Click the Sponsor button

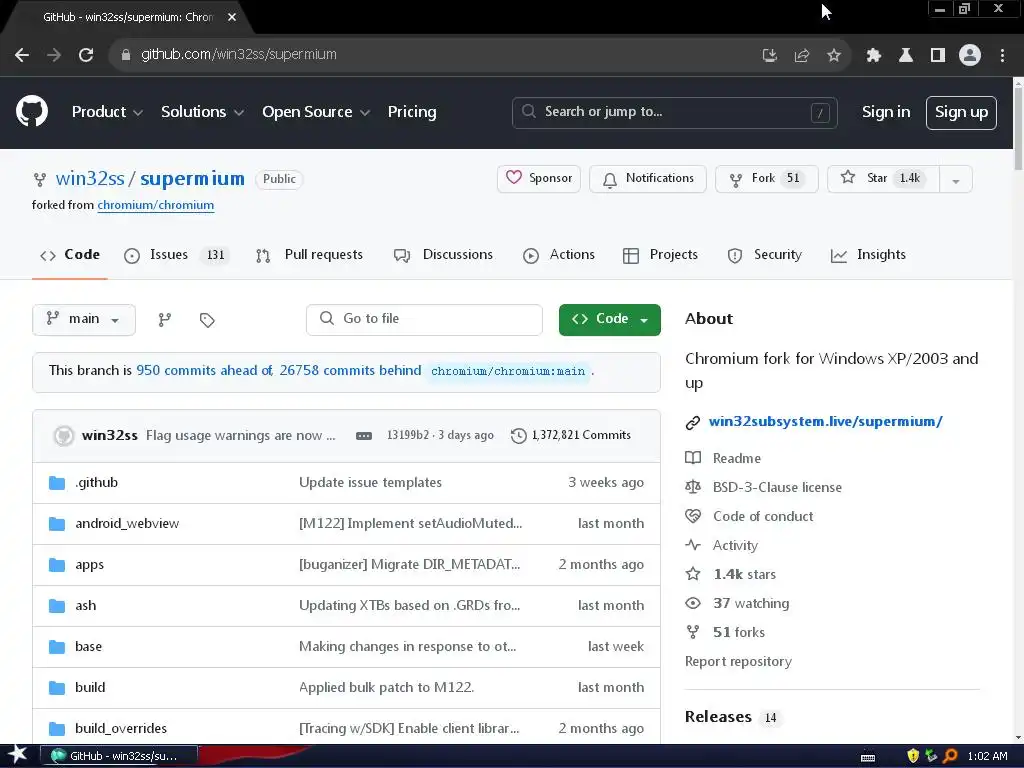[539, 179]
